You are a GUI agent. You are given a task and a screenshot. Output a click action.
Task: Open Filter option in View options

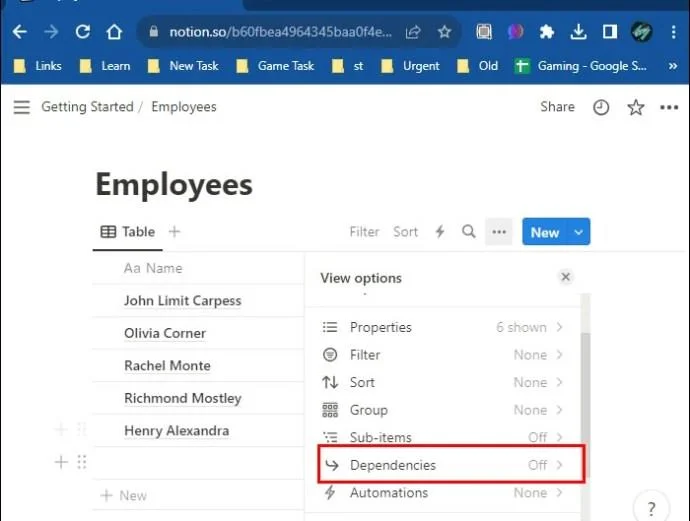pos(443,355)
